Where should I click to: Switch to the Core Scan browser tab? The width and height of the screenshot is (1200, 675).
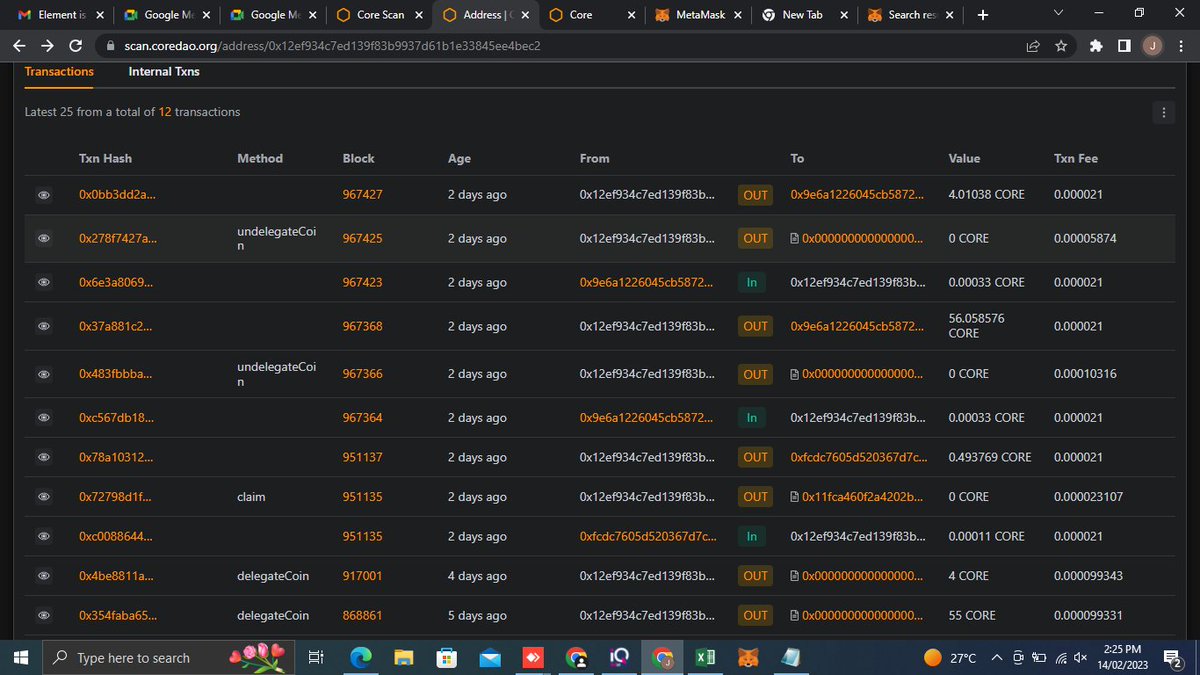[x=381, y=15]
